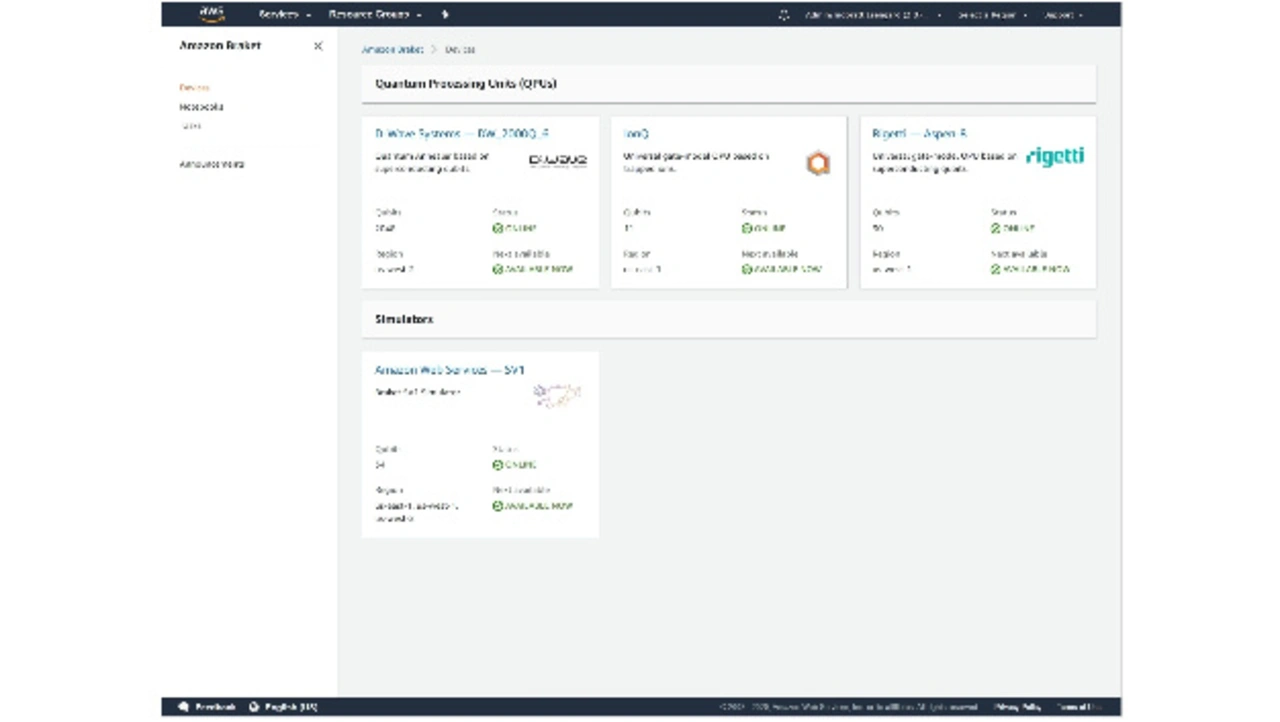Viewport: 1280px width, 722px height.
Task: Open the Amazon Web Services SV1 simulator link
Action: (x=449, y=370)
